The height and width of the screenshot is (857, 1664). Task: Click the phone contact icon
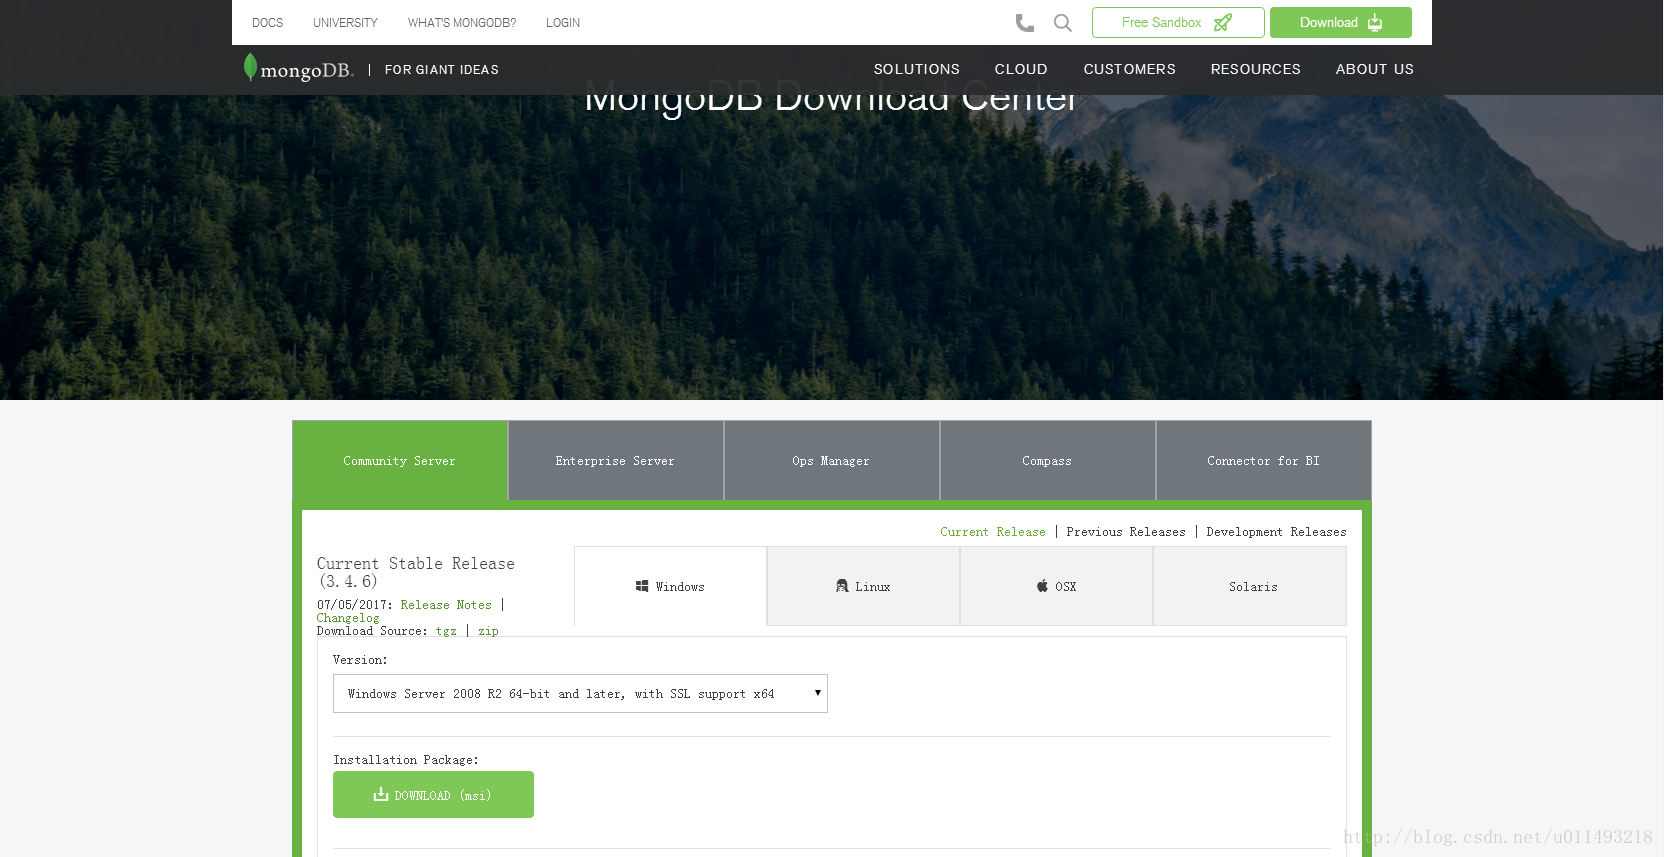tap(1025, 23)
